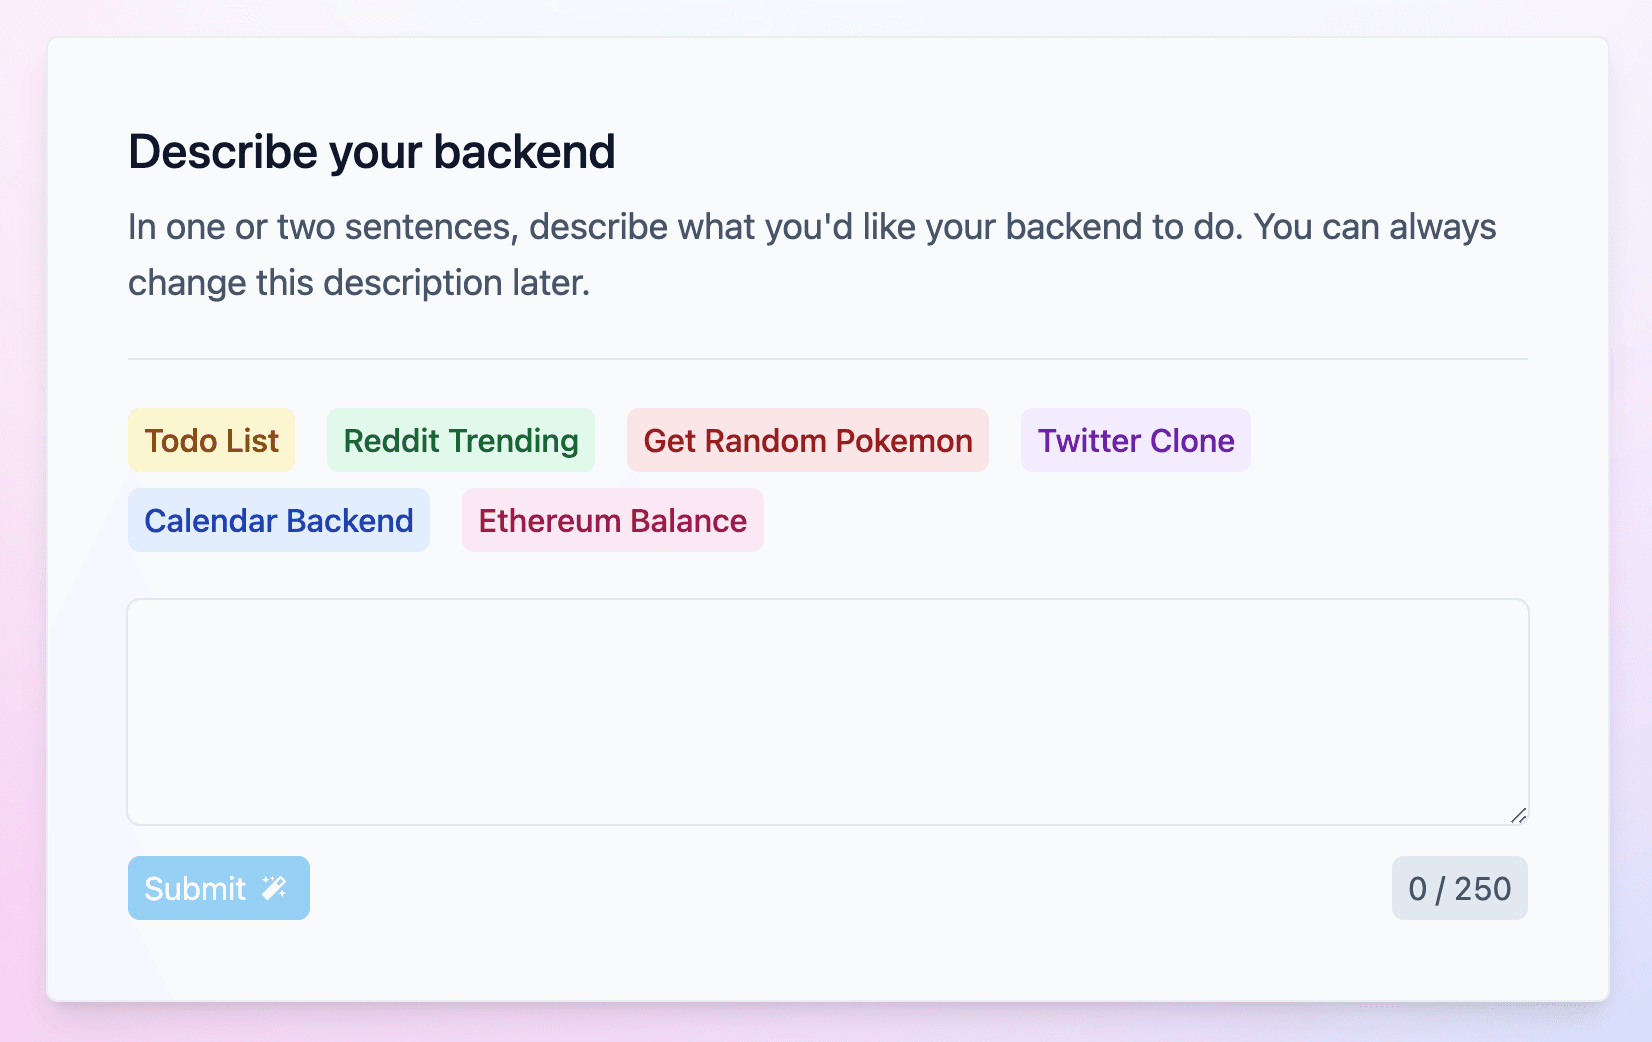Select the Reddit Trending example
1652x1042 pixels.
tap(460, 440)
